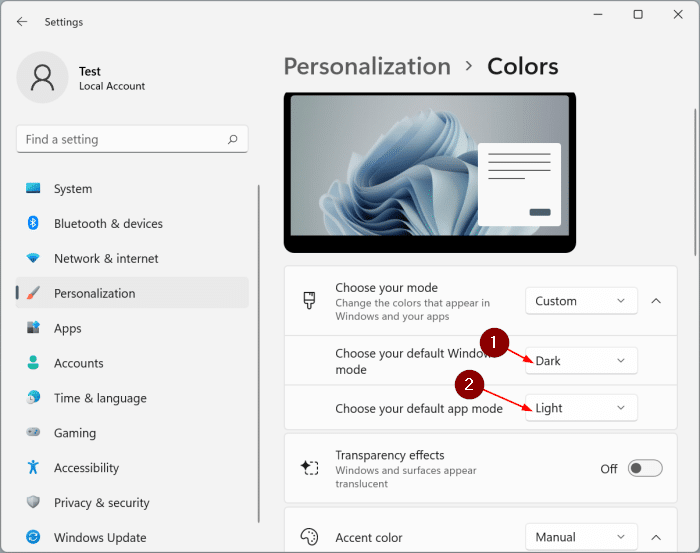Click the sidebar navigation scrollbar
The height and width of the screenshot is (553, 700).
[258, 353]
